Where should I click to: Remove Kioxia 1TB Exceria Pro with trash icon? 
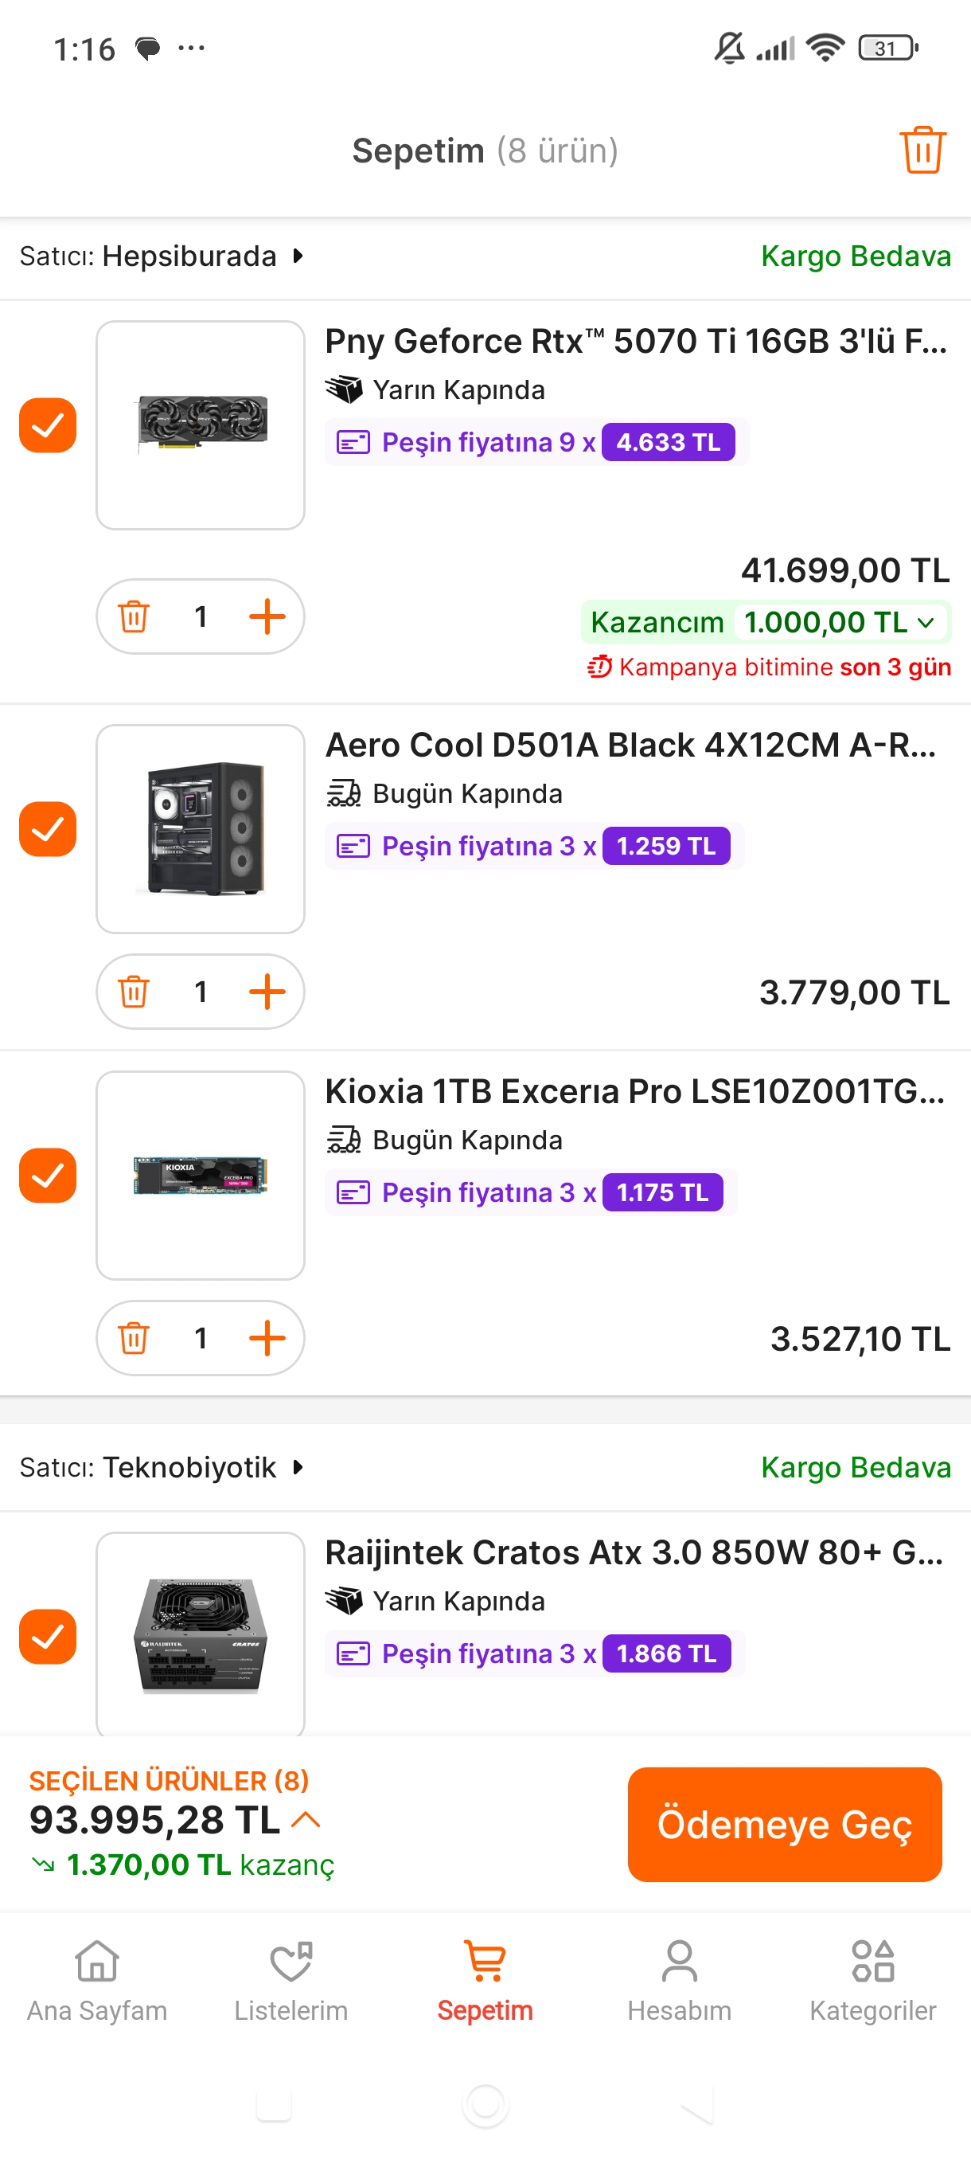[x=134, y=1338]
